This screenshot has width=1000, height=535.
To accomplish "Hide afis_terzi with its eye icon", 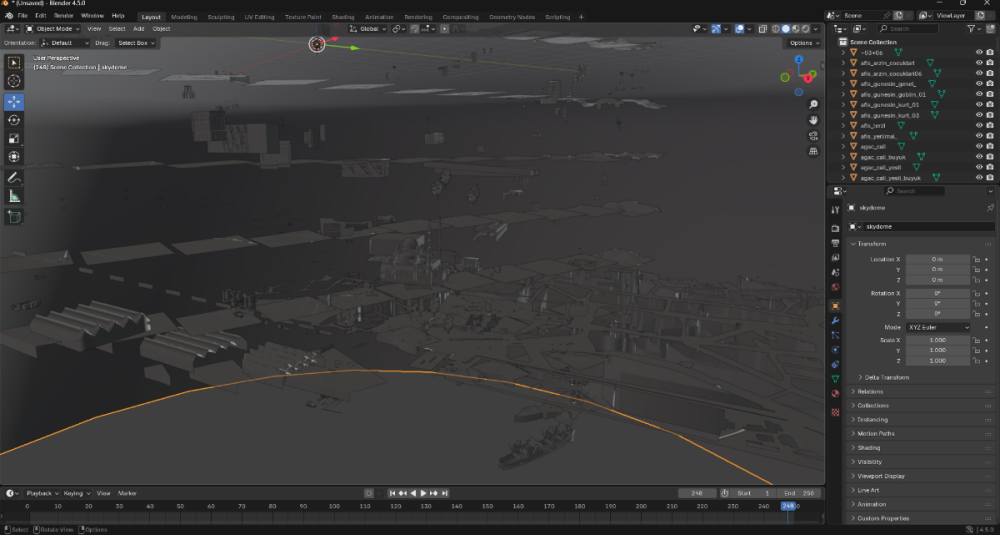I will tap(978, 125).
